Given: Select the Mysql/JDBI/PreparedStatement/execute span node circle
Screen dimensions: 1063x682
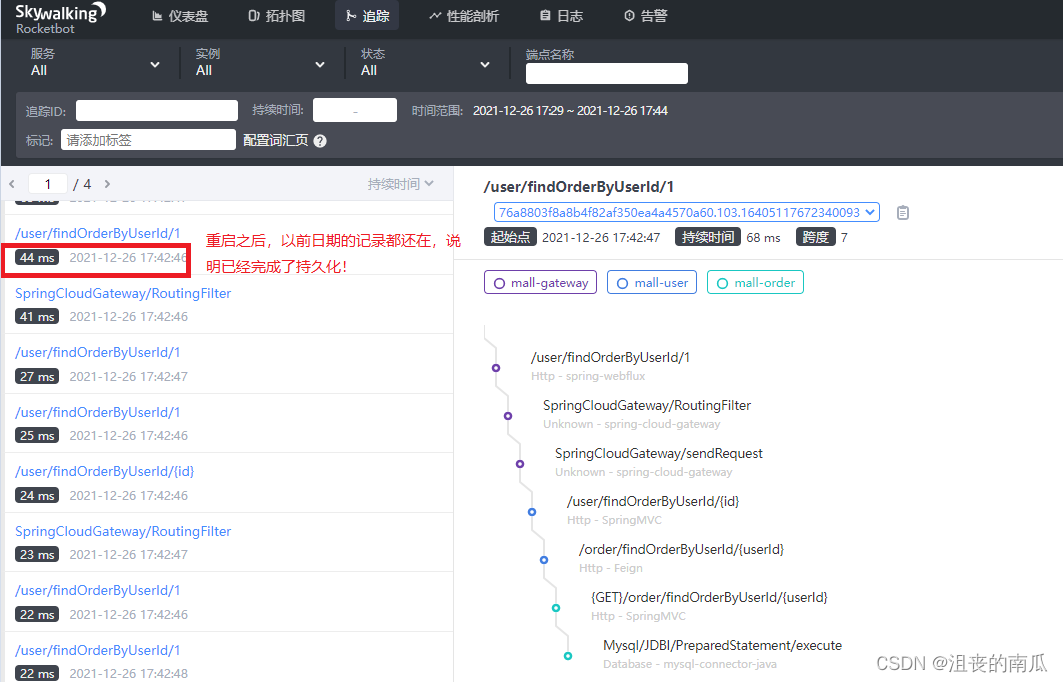Looking at the screenshot, I should [568, 656].
